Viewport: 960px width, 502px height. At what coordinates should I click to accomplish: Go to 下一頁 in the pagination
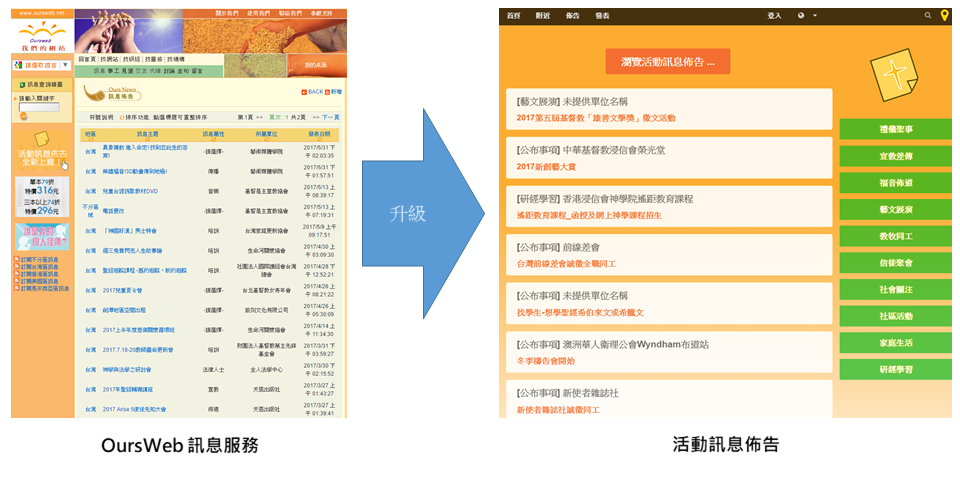coord(330,117)
